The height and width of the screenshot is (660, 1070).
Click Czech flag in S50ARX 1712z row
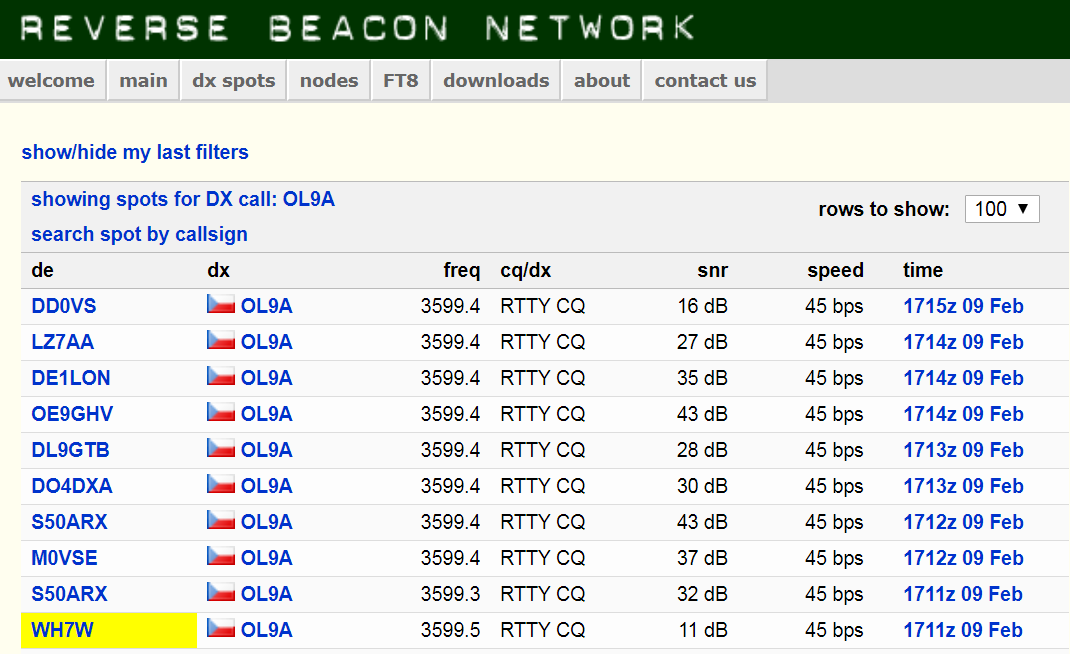tap(220, 520)
